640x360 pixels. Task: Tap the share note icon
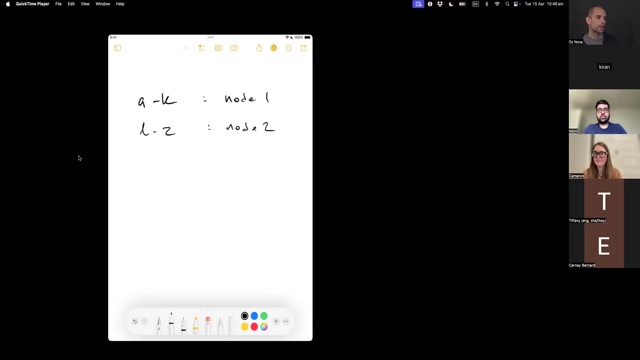259,48
